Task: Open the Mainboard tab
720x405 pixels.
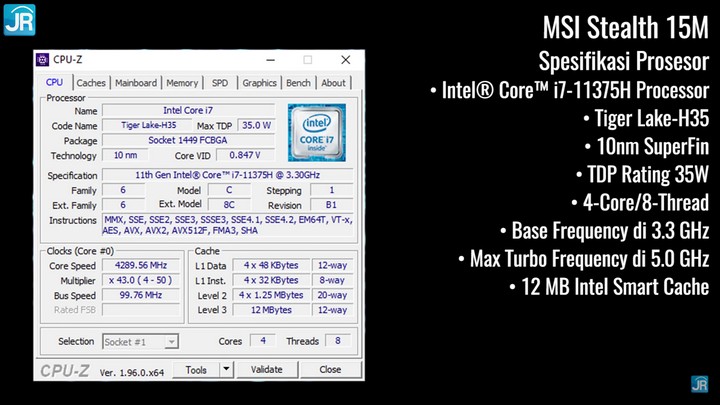Action: click(136, 83)
